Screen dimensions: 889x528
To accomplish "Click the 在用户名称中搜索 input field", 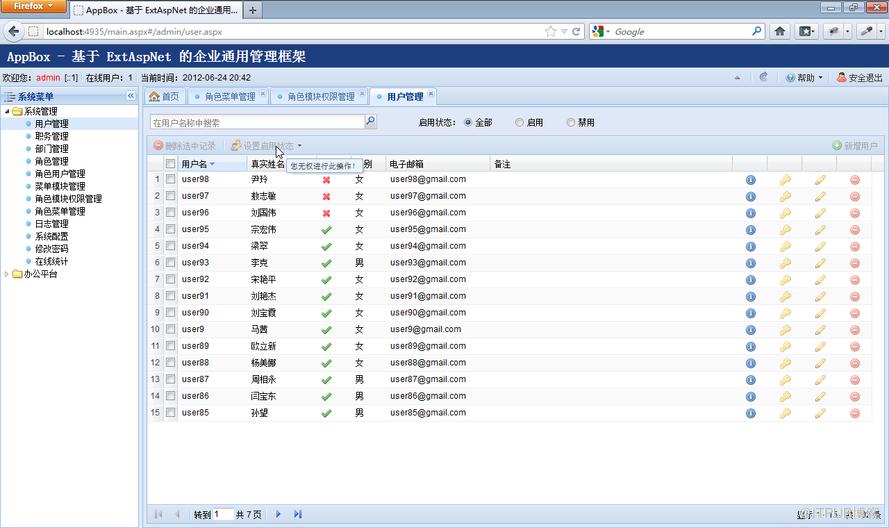I will pos(257,122).
